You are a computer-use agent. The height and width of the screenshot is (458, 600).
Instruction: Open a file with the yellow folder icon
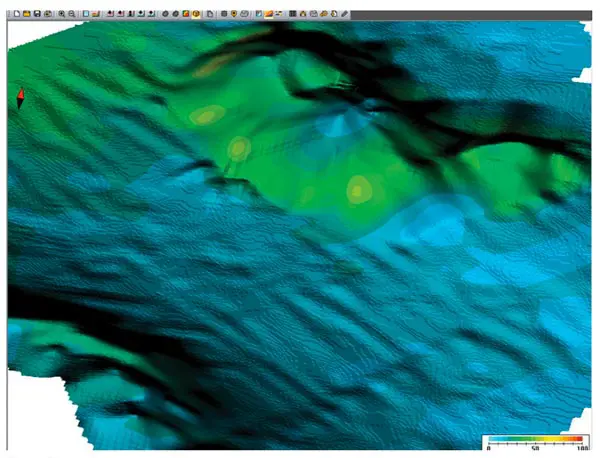point(26,14)
